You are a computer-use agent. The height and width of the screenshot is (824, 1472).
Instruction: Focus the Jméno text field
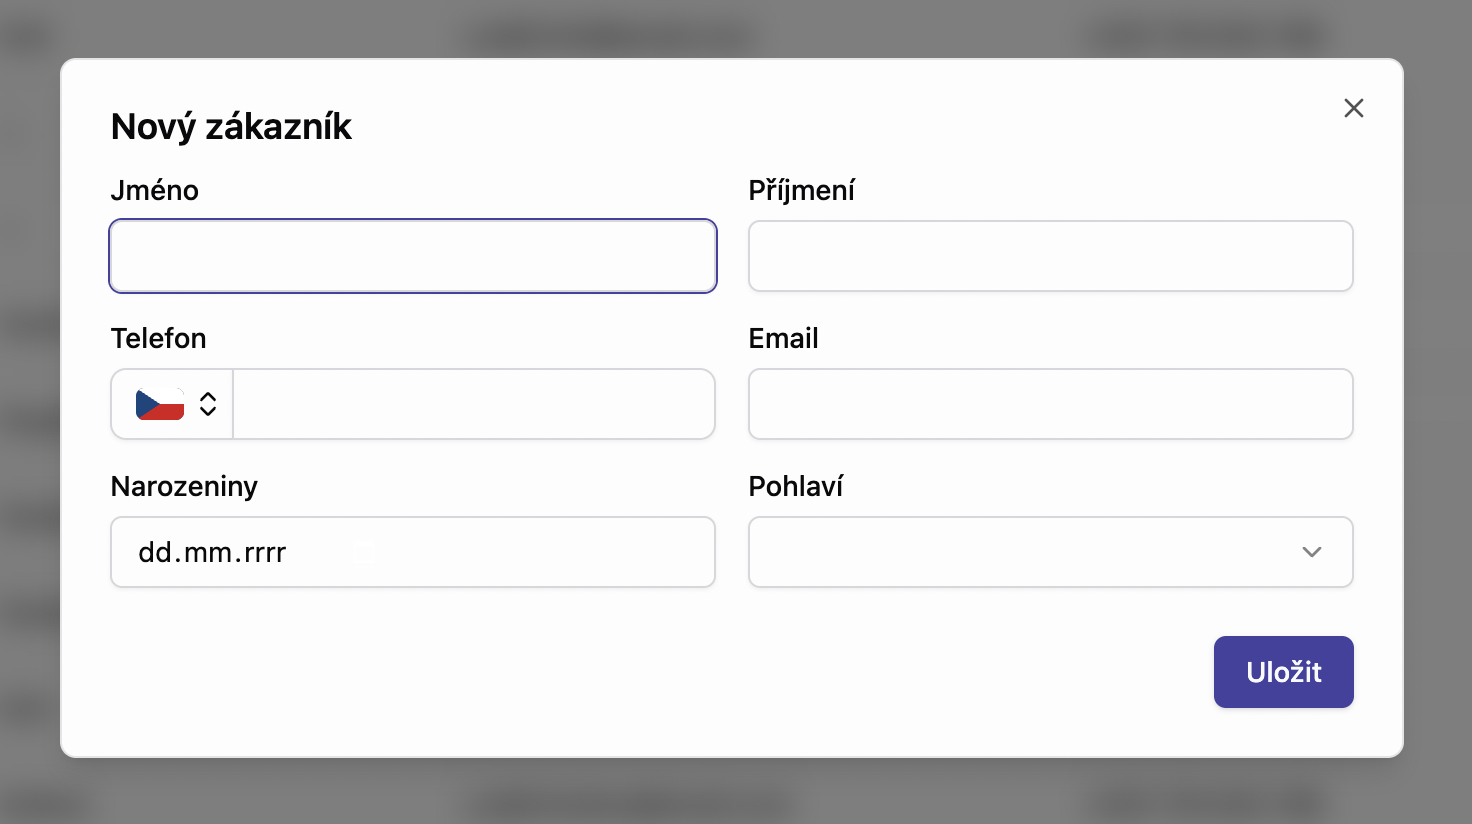coord(412,256)
